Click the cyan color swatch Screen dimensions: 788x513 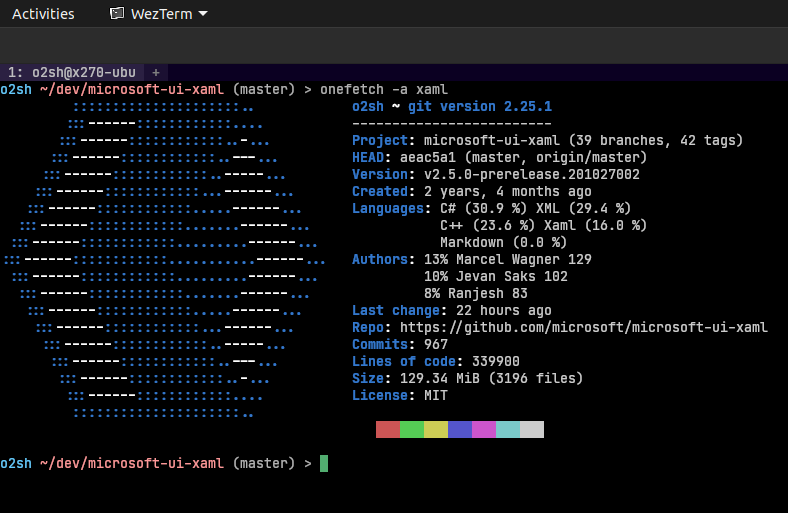(x=508, y=430)
